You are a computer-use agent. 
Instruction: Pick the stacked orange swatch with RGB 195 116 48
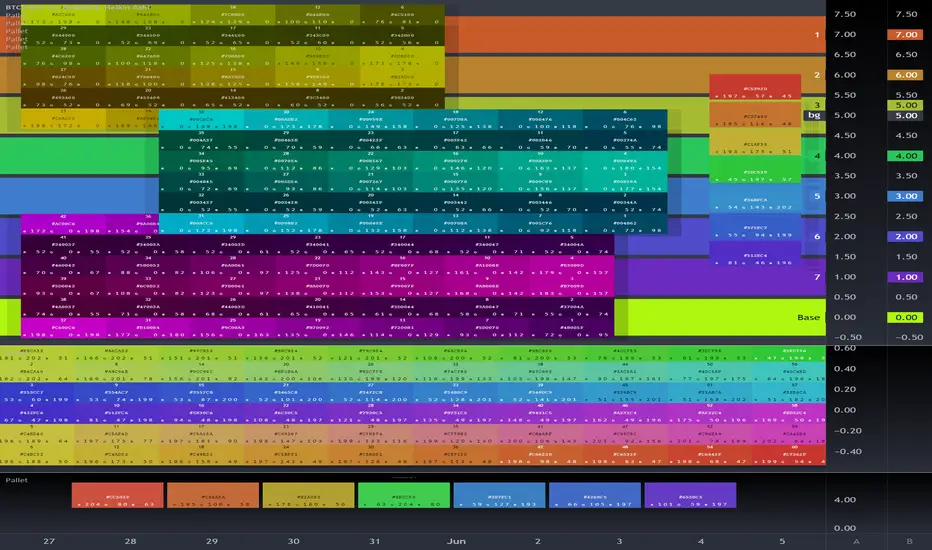click(755, 115)
